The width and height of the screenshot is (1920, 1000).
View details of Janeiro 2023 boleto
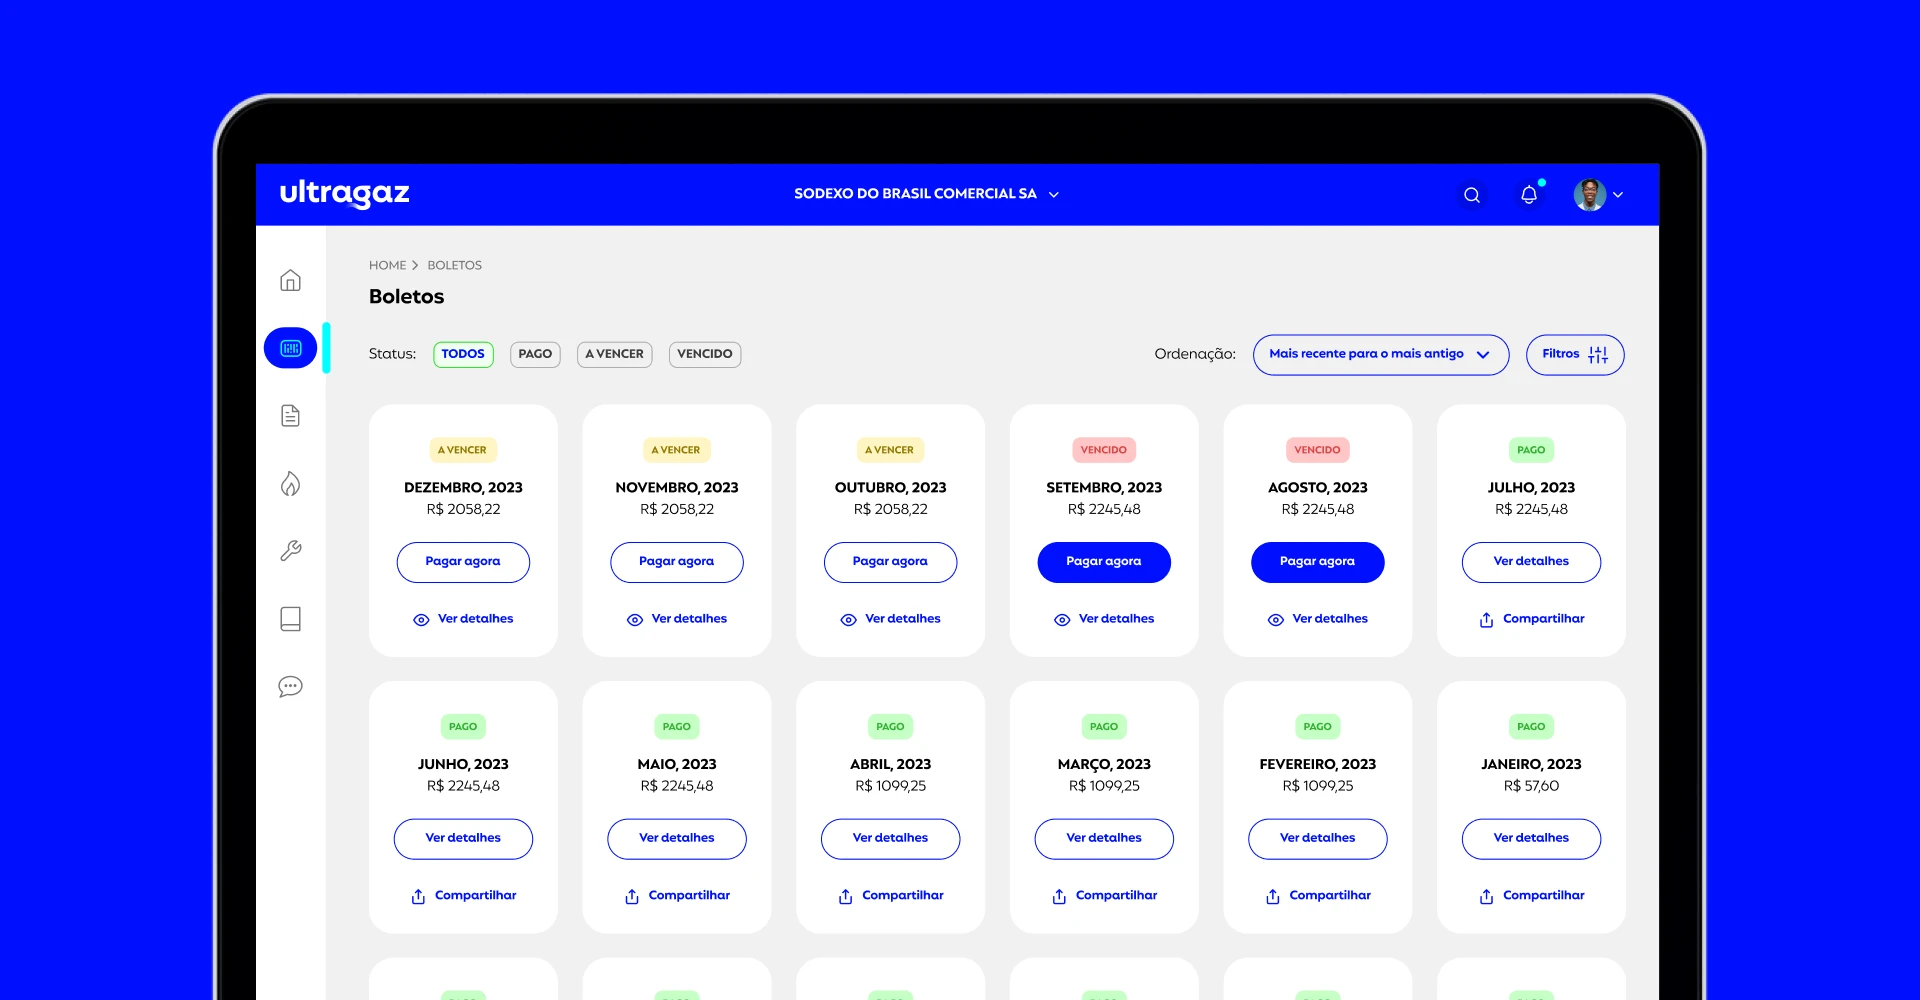coord(1531,839)
